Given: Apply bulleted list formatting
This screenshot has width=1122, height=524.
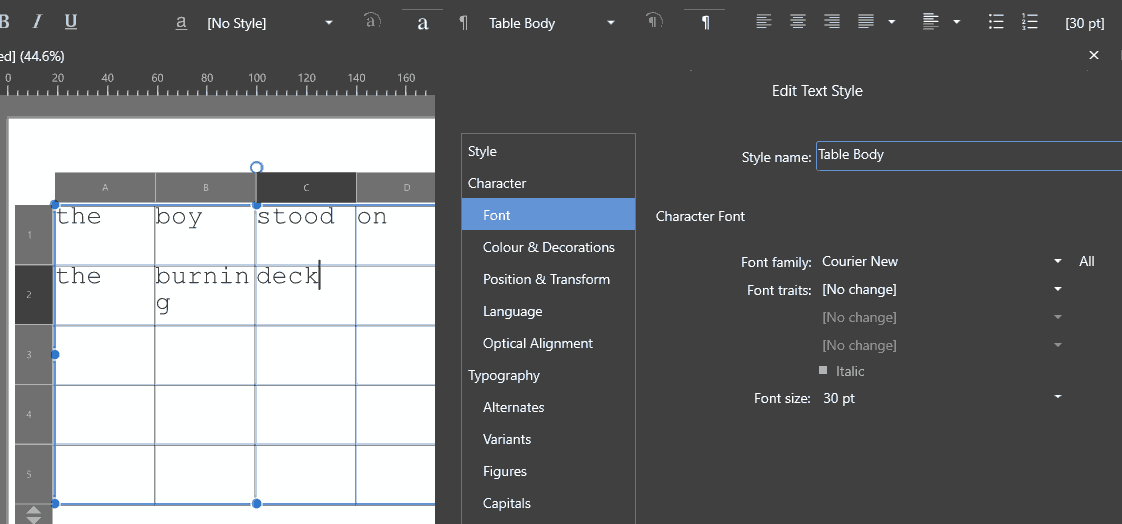Looking at the screenshot, I should [x=995, y=22].
